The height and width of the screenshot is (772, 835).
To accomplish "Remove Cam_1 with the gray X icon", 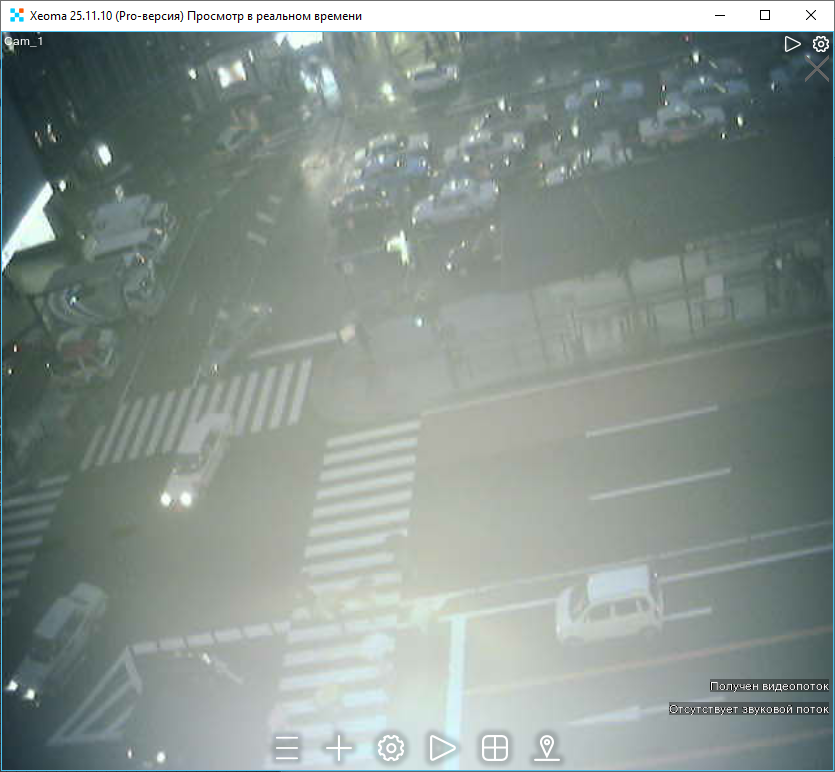I will (x=817, y=70).
